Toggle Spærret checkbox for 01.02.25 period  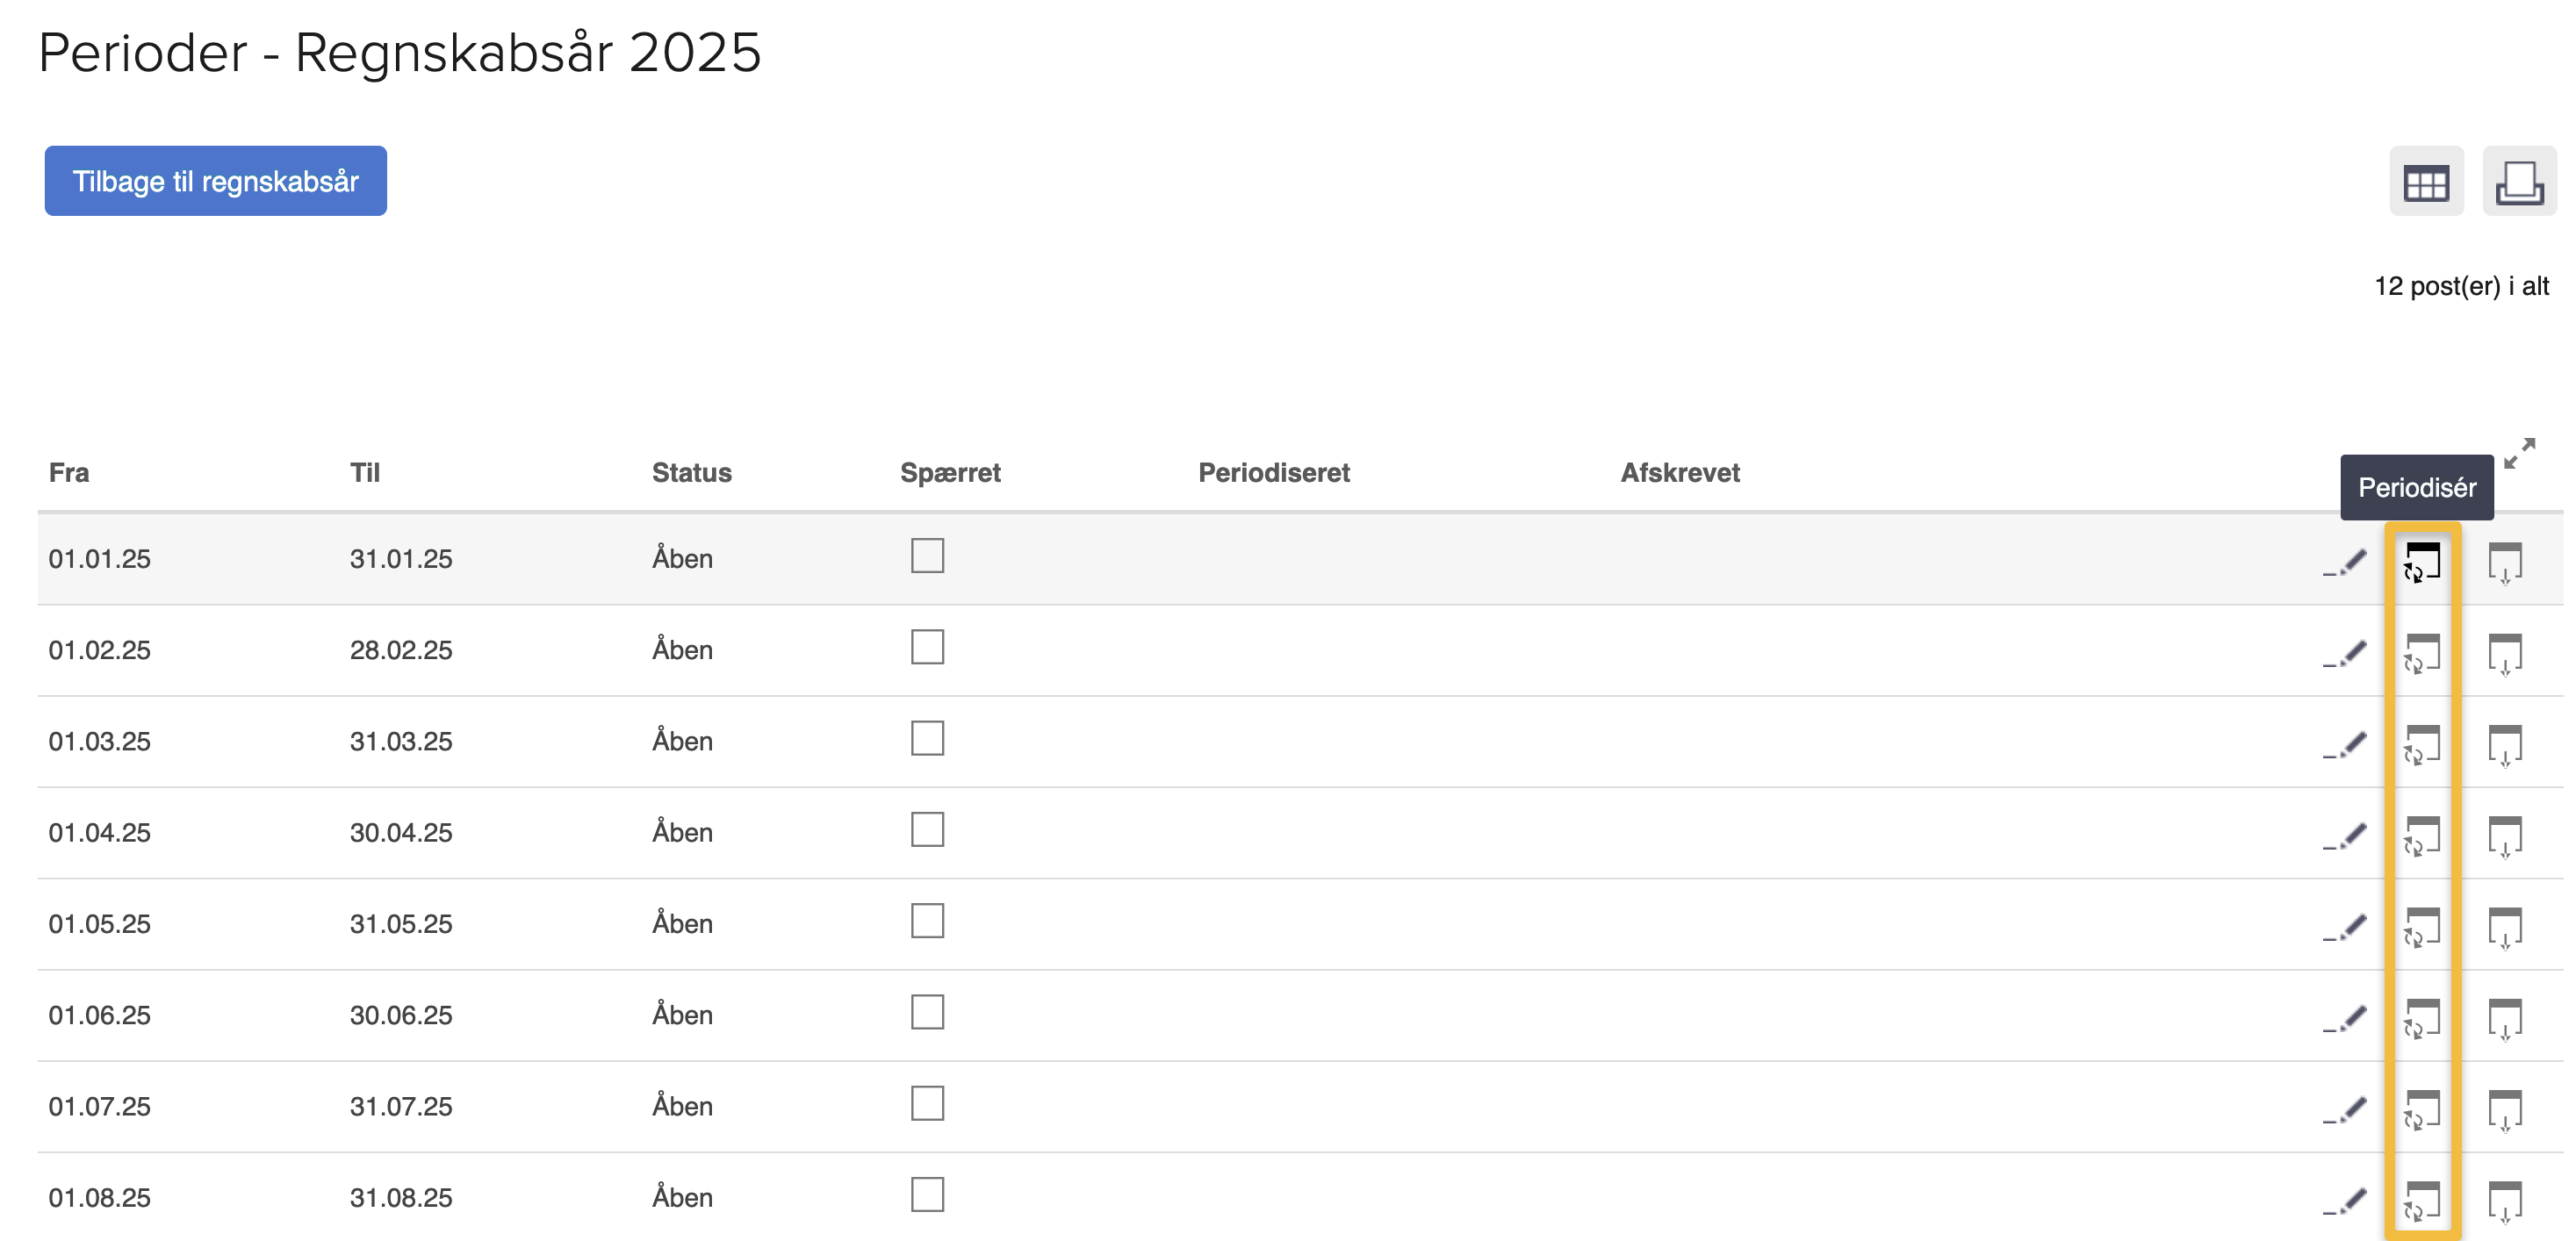927,647
